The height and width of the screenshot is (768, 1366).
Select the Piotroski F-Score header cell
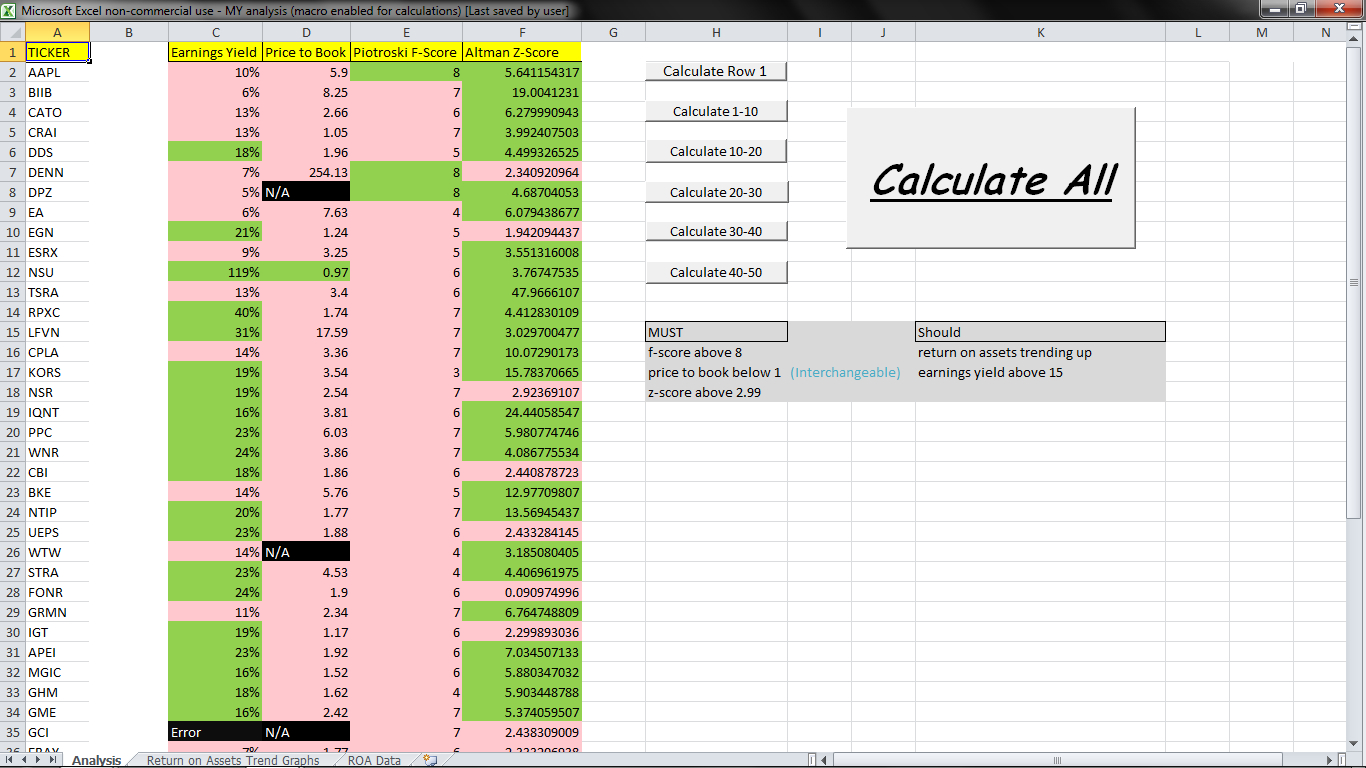tap(406, 52)
